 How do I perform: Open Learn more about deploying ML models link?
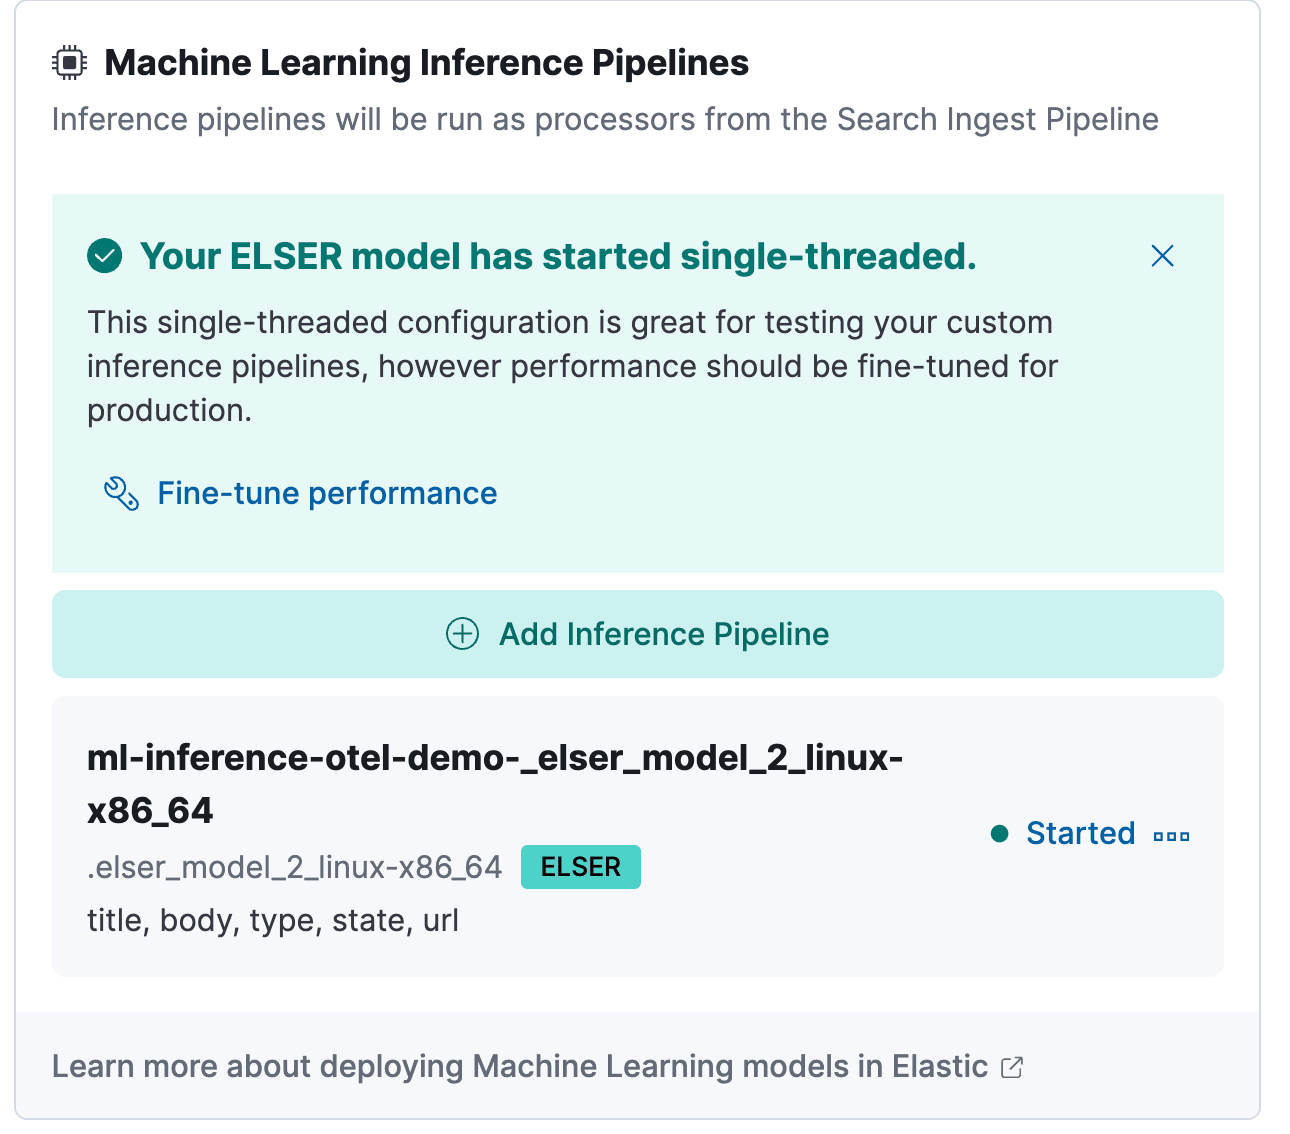tap(519, 1067)
